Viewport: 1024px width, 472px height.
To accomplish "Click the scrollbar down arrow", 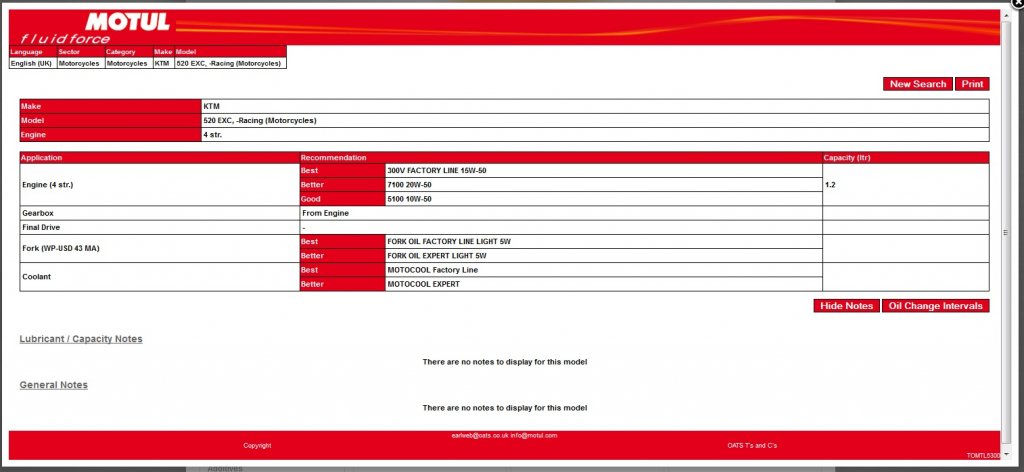I will point(1005,454).
